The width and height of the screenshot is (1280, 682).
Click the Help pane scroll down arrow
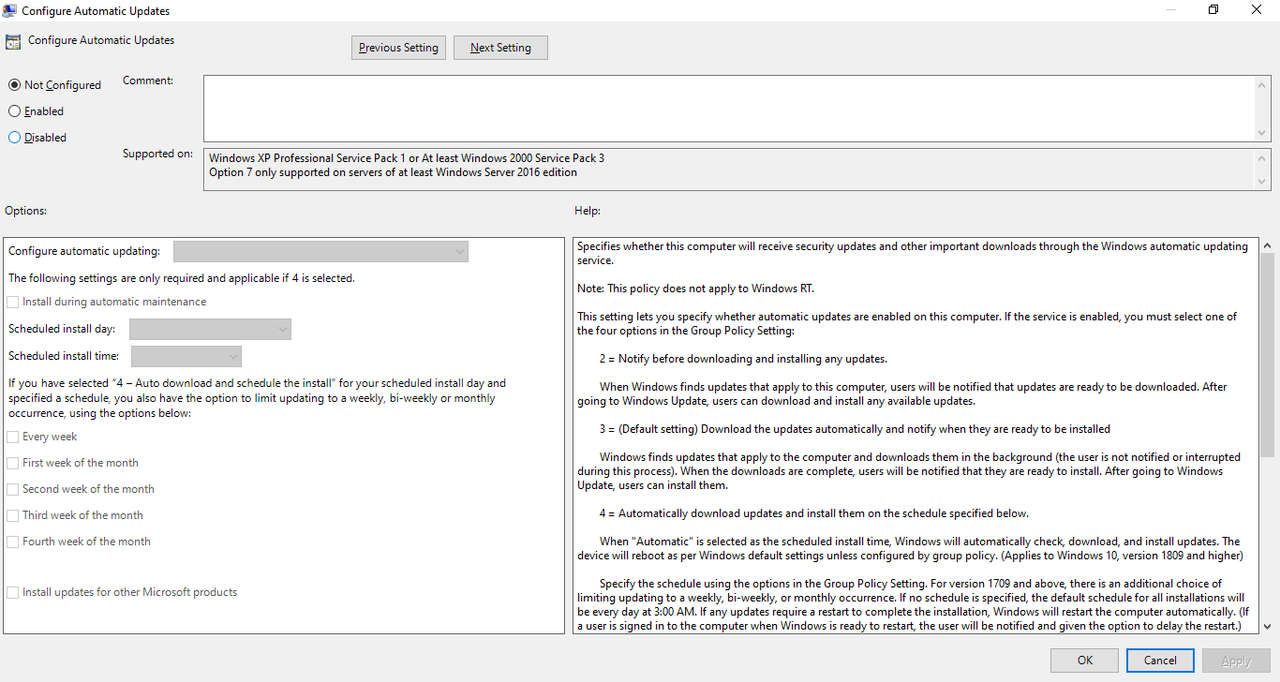click(x=1267, y=626)
